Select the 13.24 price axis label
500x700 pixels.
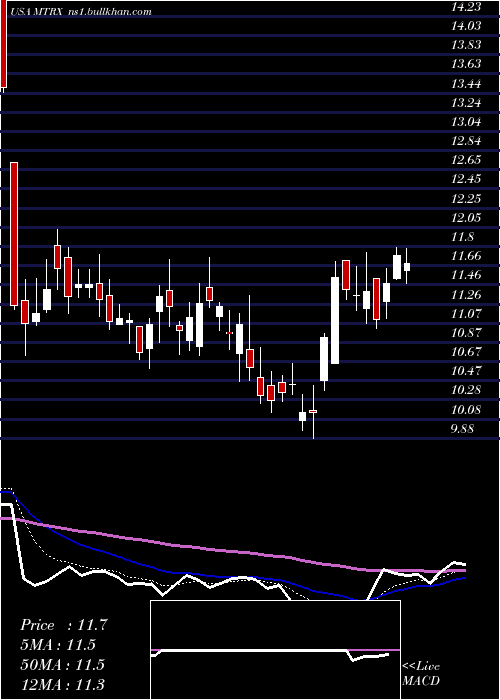click(466, 103)
